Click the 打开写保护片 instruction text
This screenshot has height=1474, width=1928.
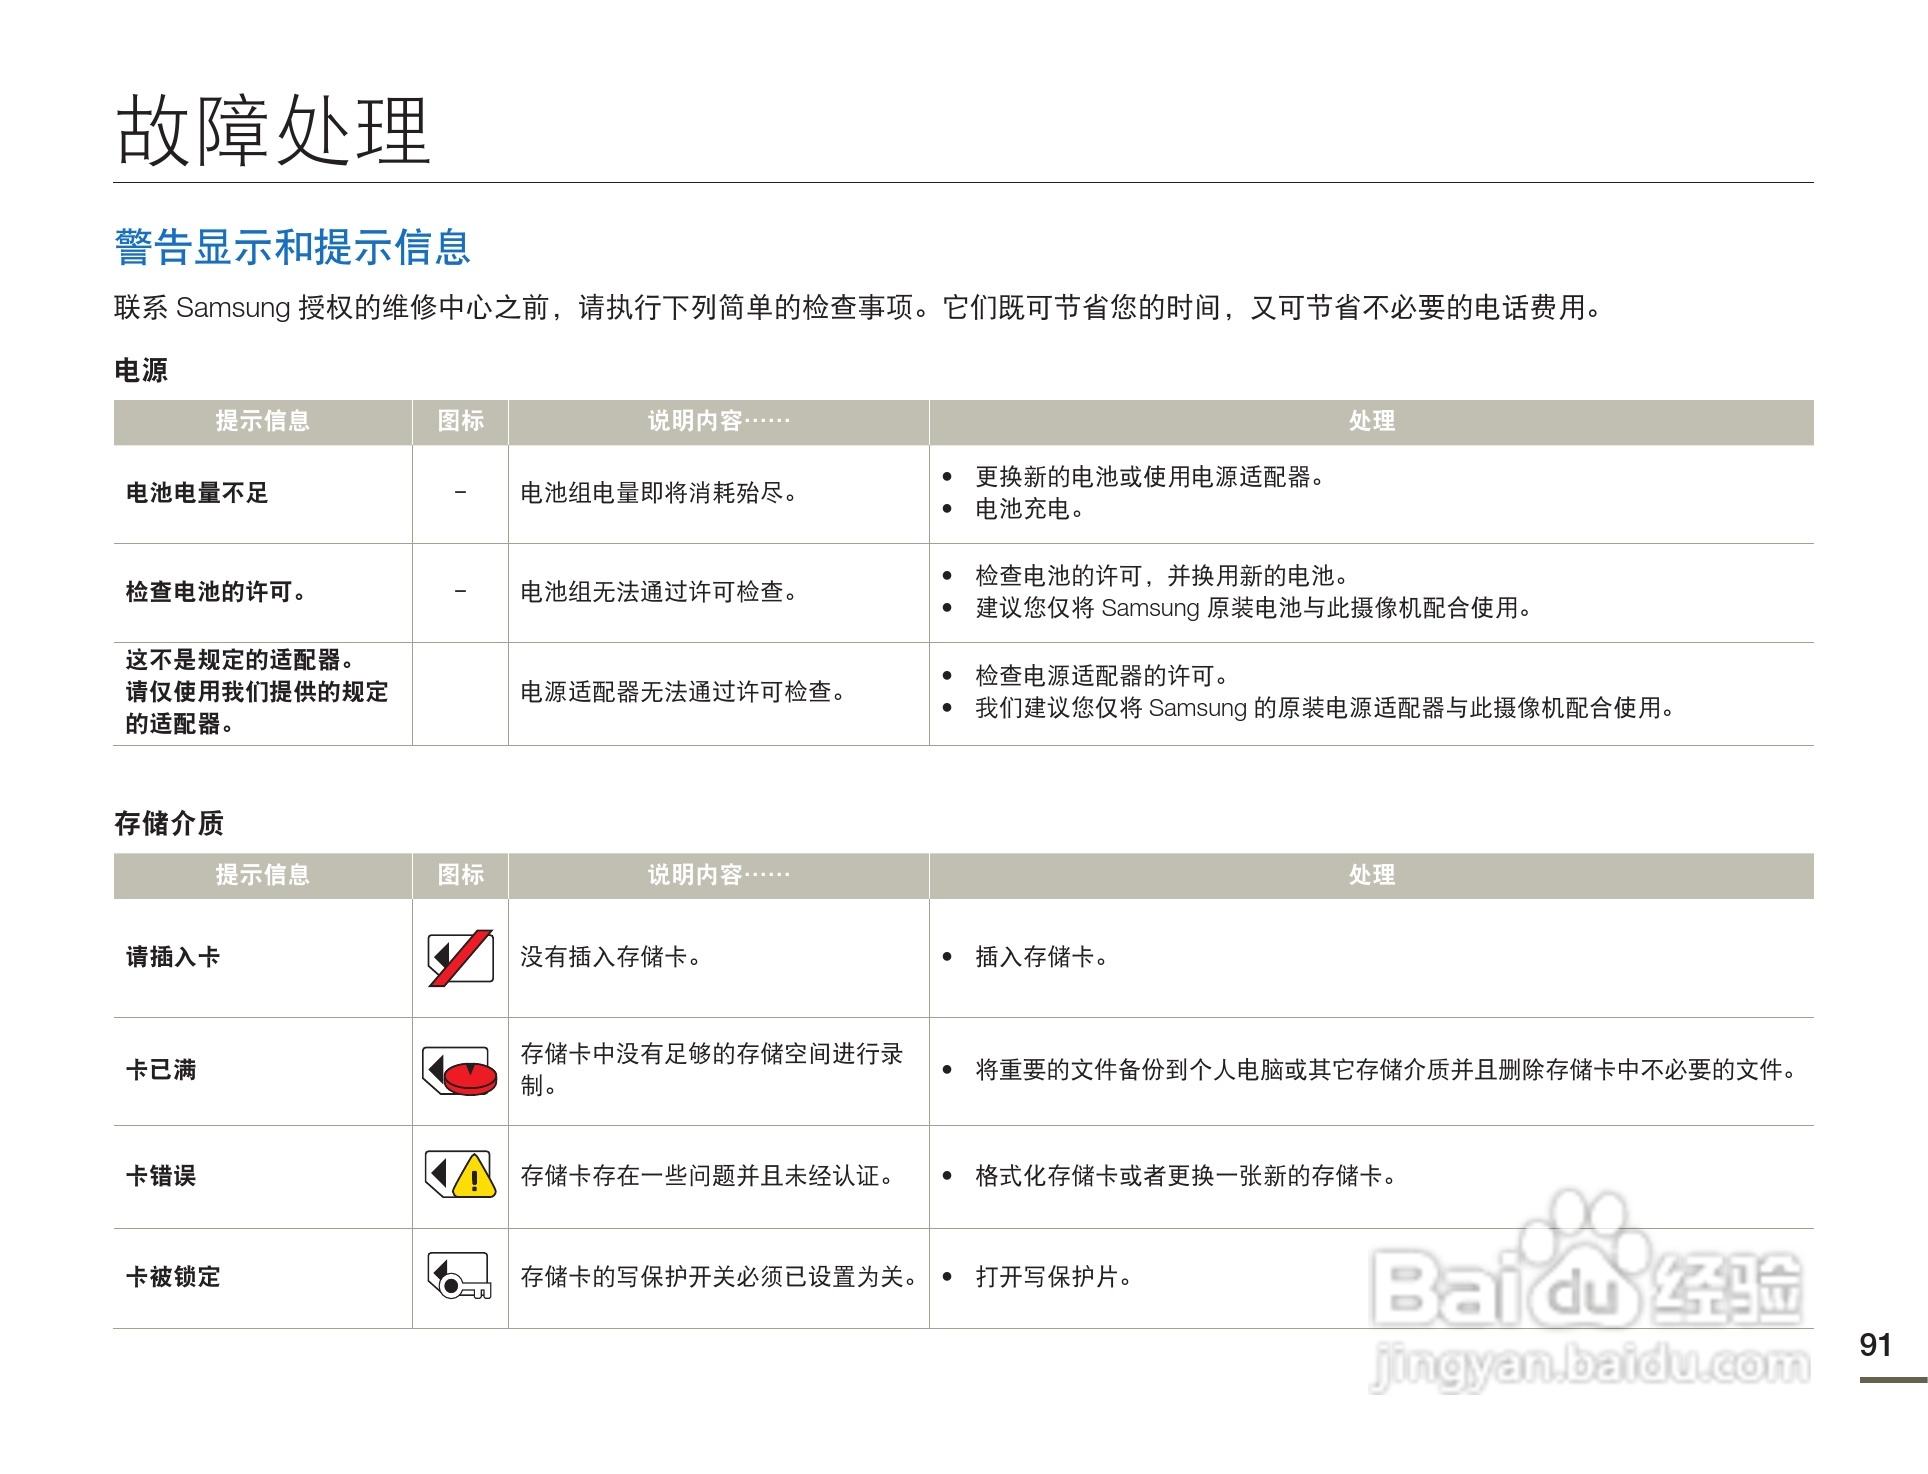coord(1052,1277)
